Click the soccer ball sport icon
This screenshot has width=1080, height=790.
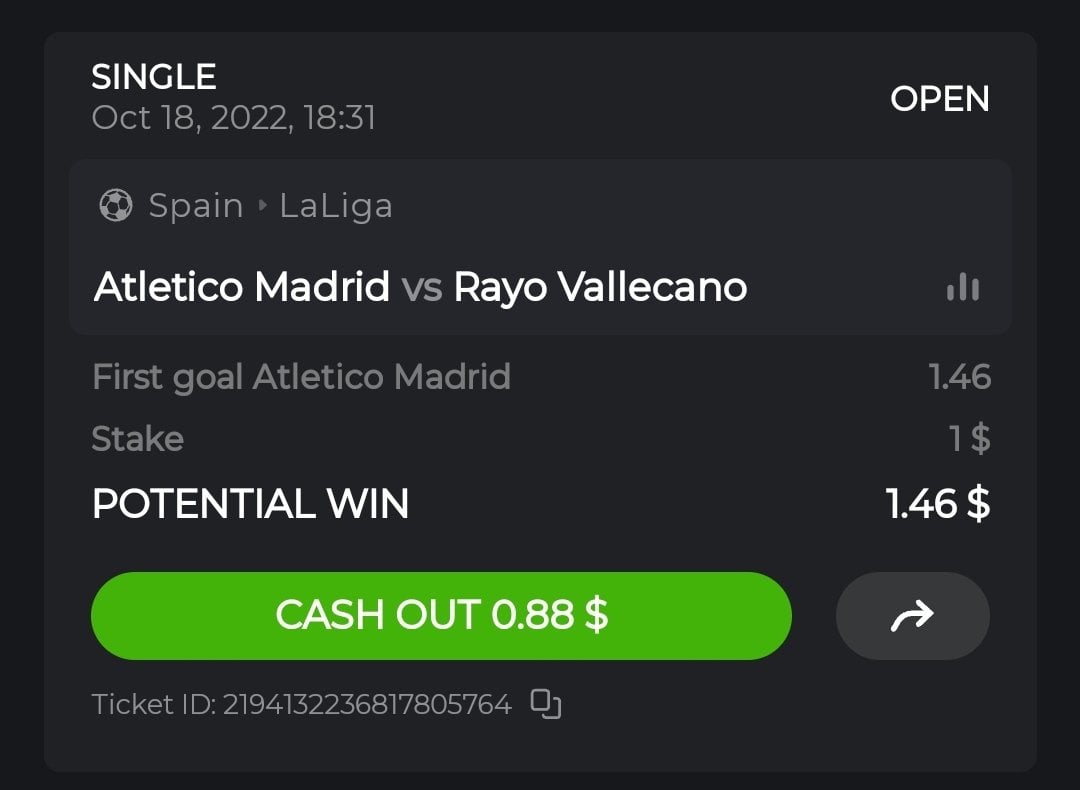tap(116, 206)
